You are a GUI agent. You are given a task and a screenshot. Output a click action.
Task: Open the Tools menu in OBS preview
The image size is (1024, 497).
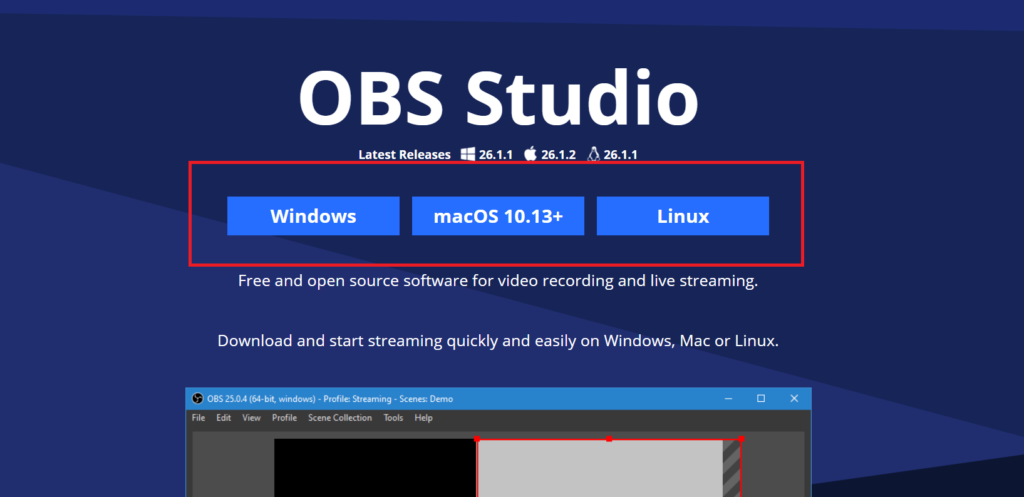pyautogui.click(x=393, y=418)
